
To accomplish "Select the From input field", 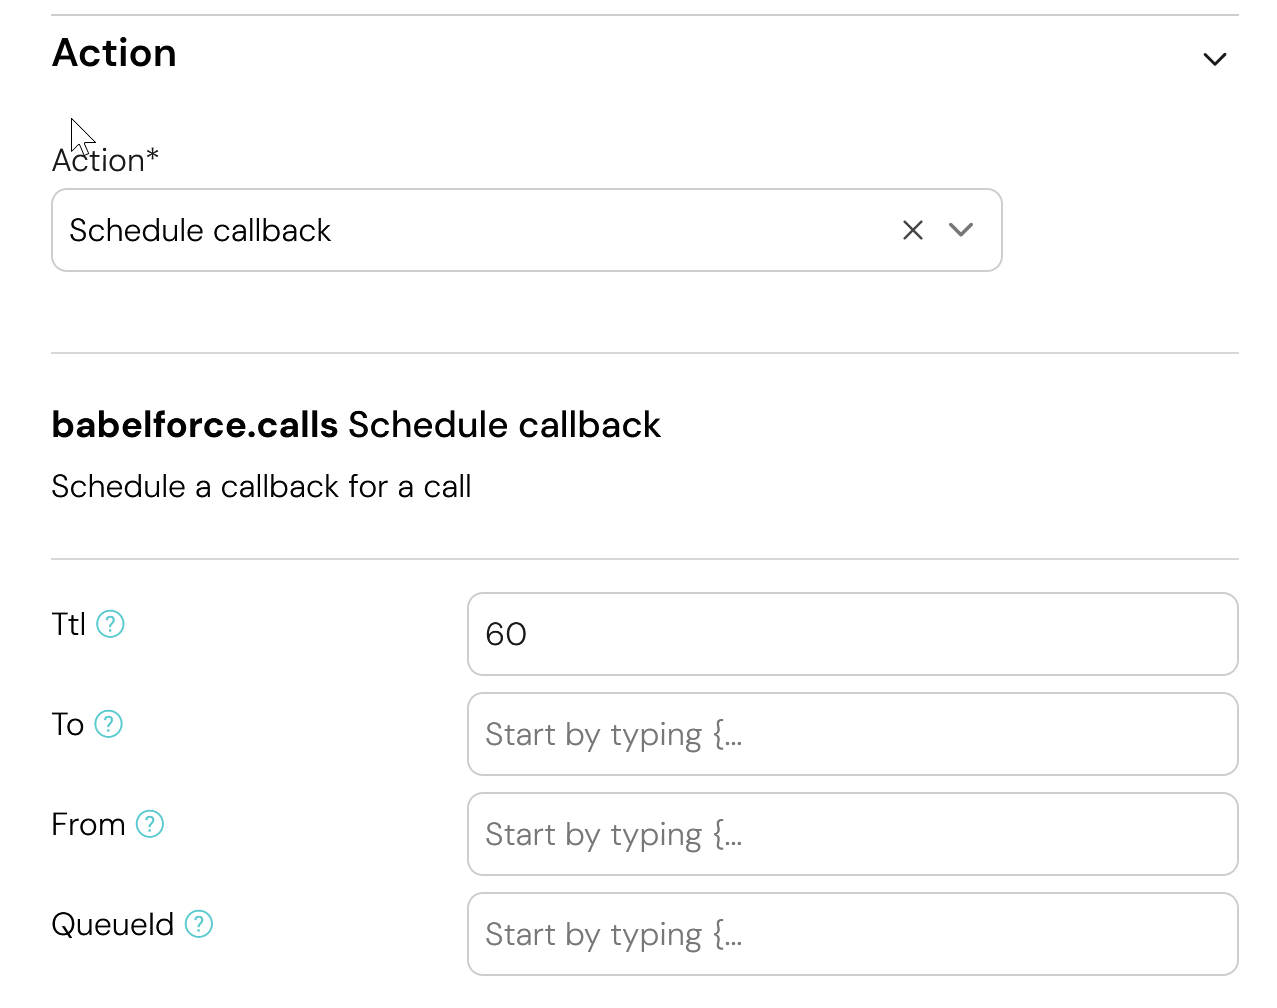I will 852,834.
